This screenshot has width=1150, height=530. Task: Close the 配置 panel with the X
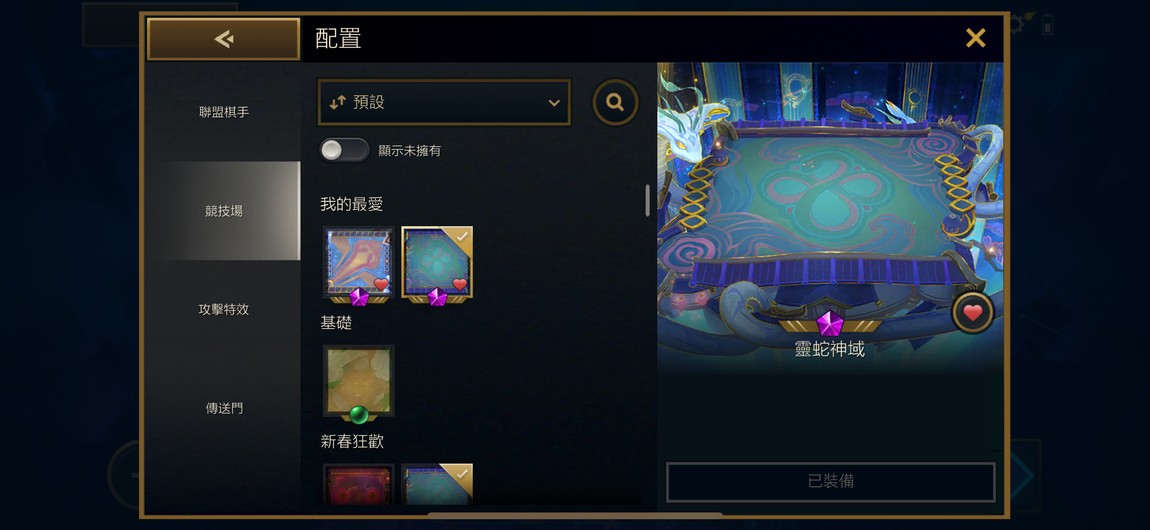click(x=975, y=38)
